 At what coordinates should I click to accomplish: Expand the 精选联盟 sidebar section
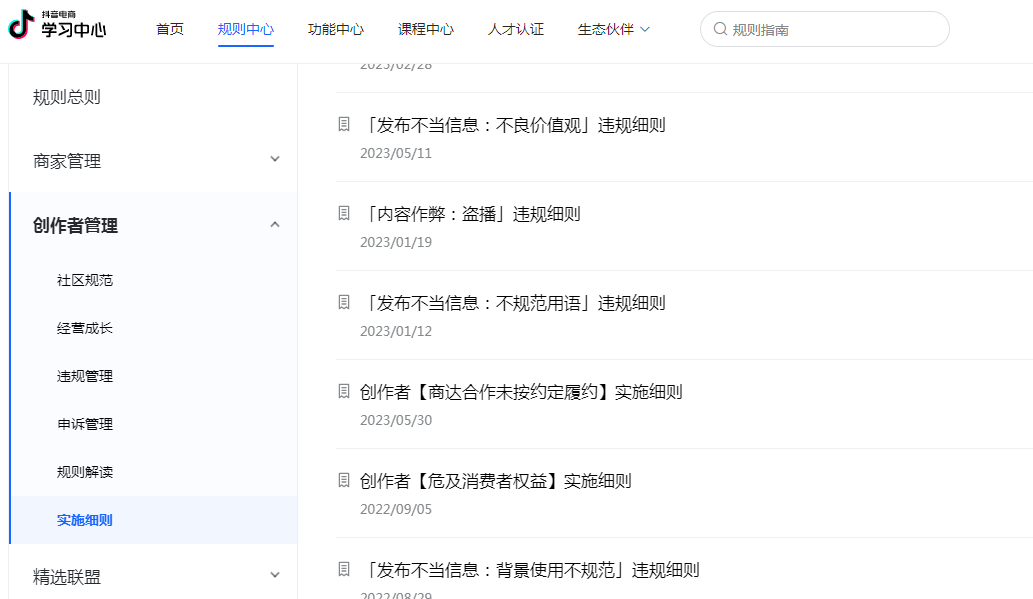point(275,575)
